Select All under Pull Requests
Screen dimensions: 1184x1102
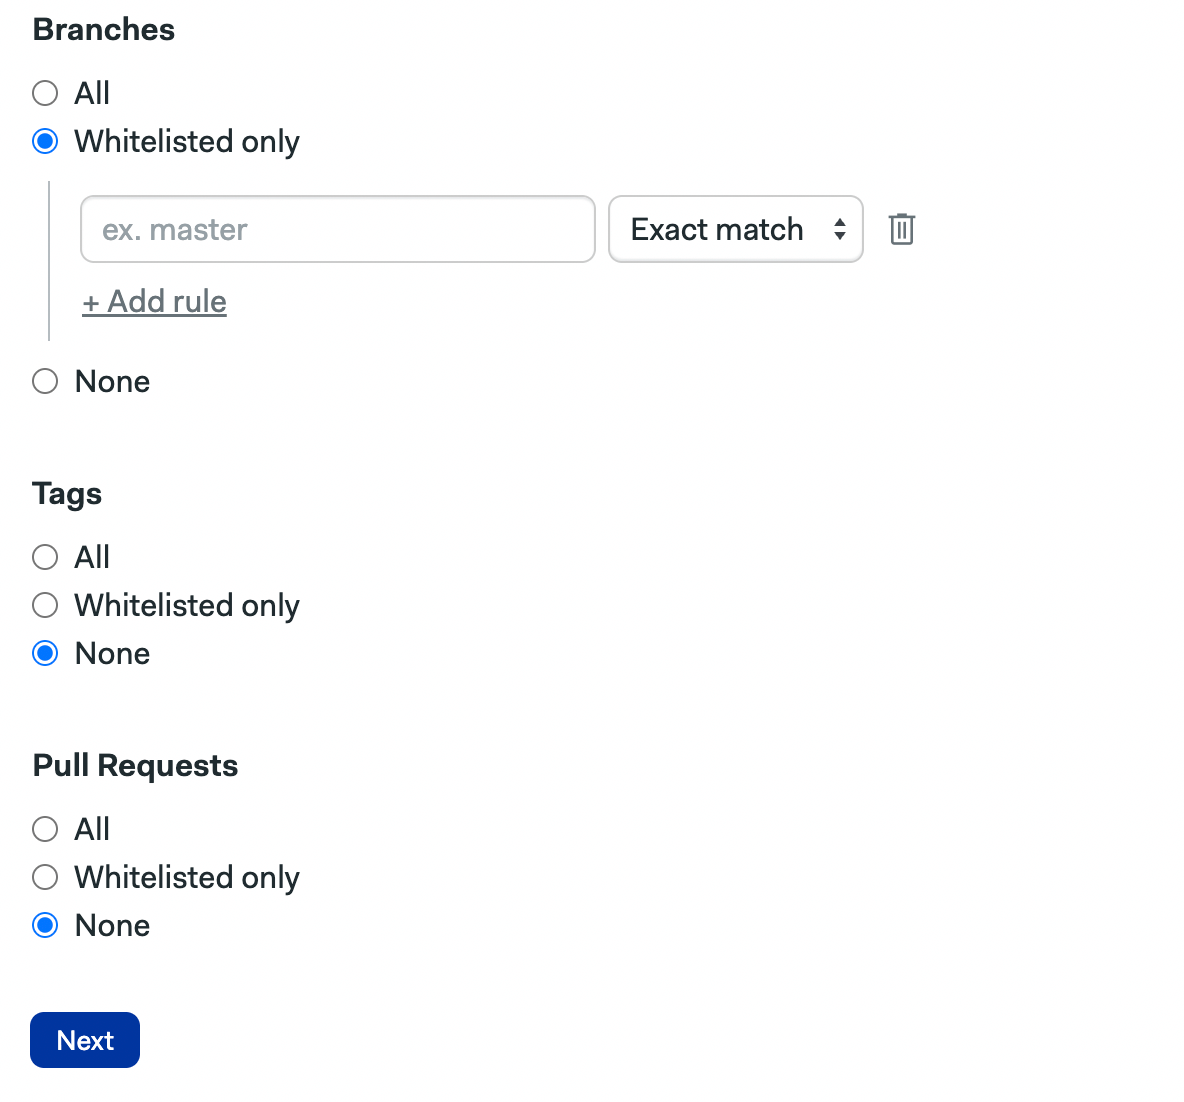click(x=44, y=829)
